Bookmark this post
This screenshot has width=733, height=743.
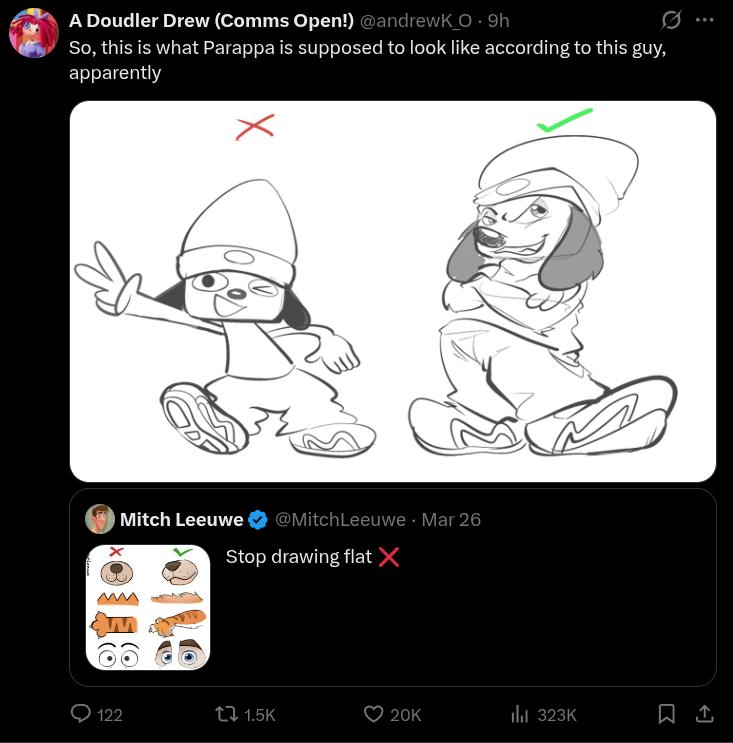point(667,714)
